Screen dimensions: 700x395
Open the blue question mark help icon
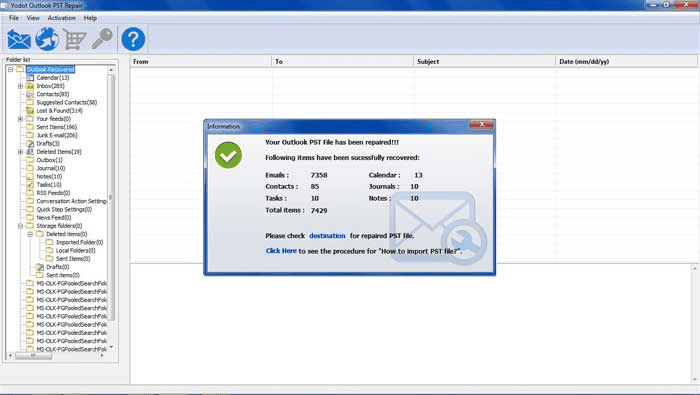[x=133, y=39]
